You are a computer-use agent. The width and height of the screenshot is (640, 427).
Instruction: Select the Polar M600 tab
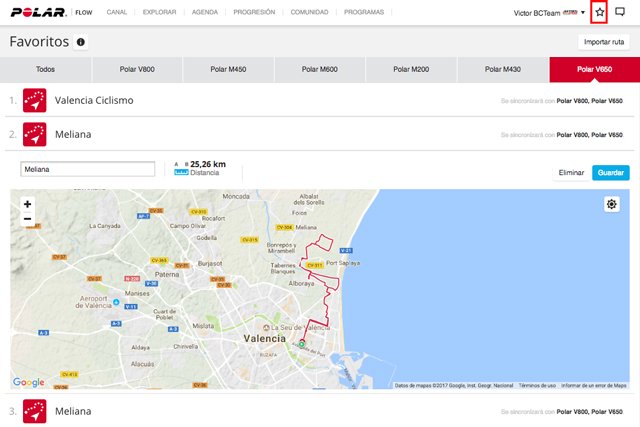(320, 69)
